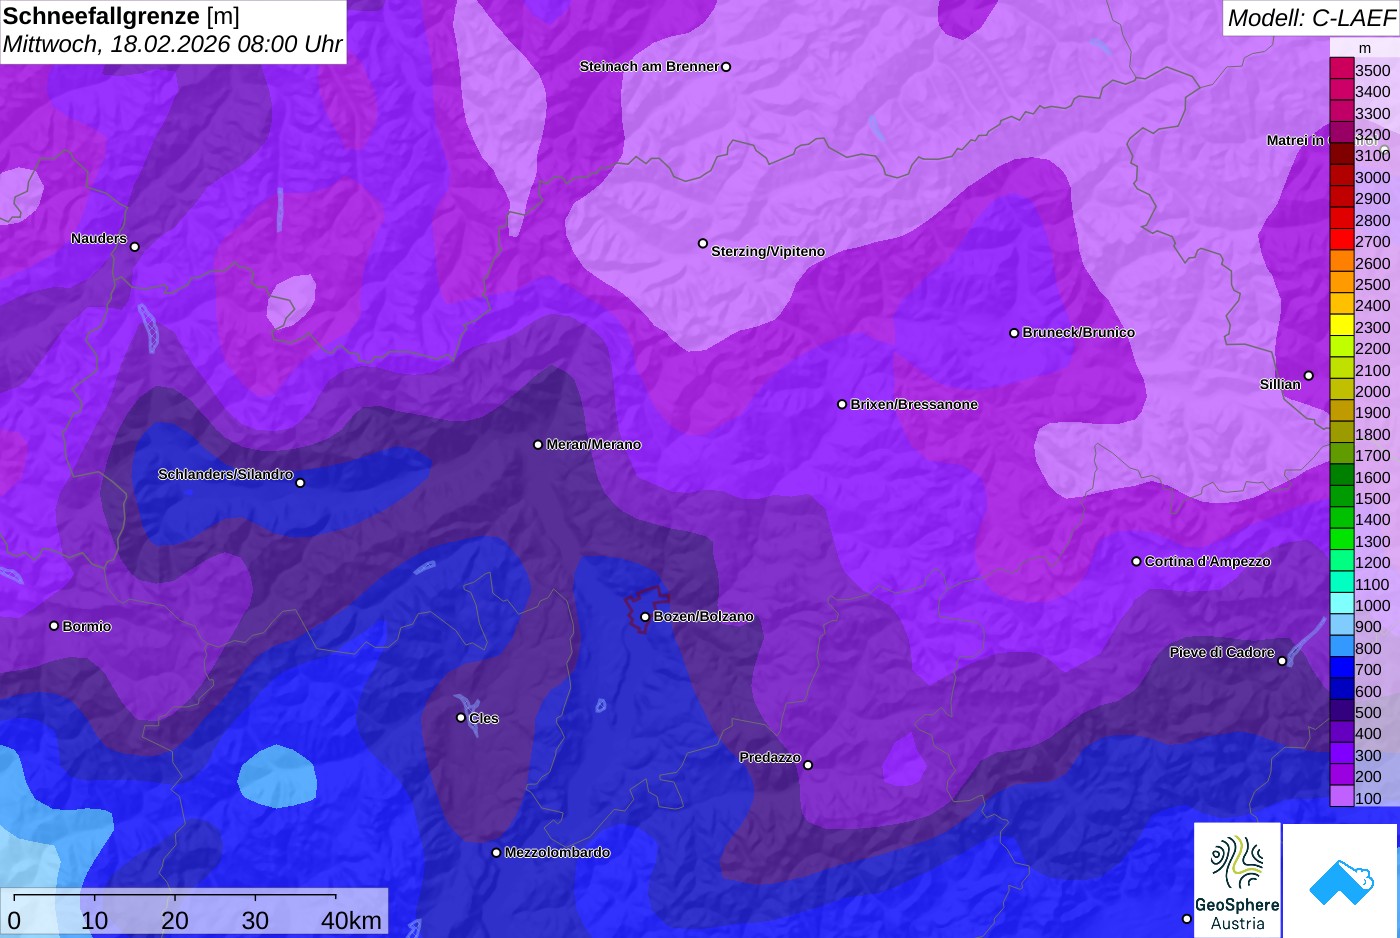The image size is (1400, 938).
Task: Click the 100 m violet legend swatch
Action: tap(1341, 797)
